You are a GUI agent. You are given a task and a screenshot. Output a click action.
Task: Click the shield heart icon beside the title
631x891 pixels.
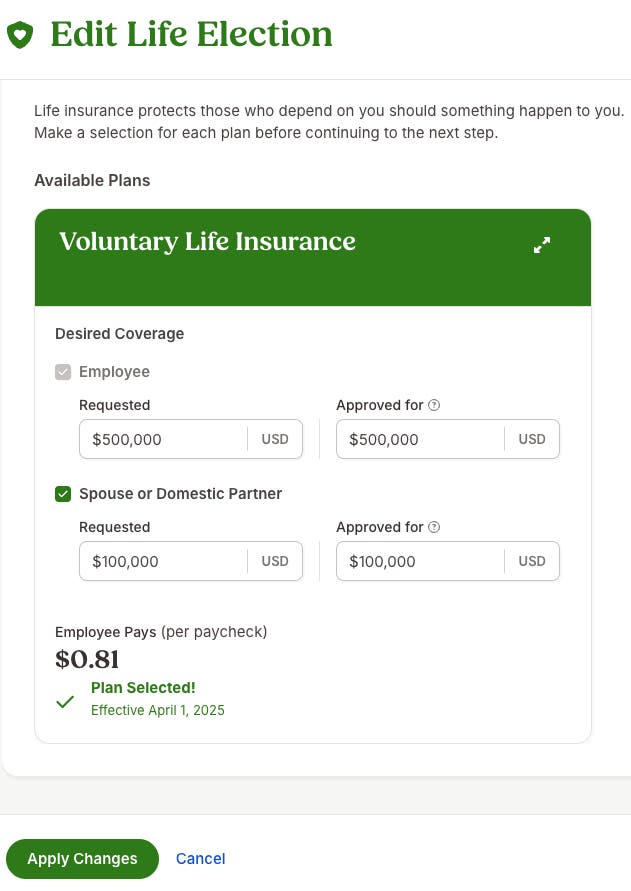(x=20, y=35)
